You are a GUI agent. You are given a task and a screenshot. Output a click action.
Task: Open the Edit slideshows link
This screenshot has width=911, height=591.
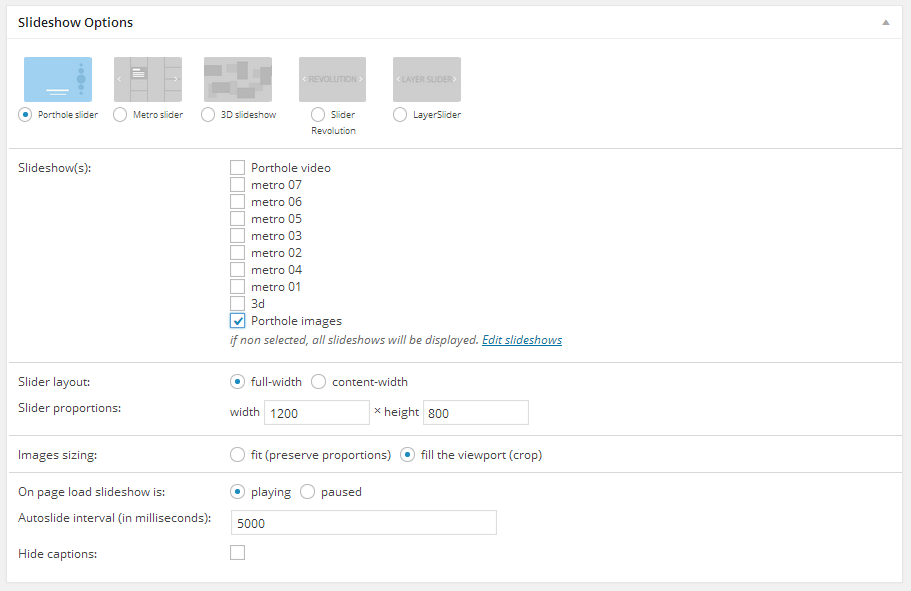tap(521, 340)
